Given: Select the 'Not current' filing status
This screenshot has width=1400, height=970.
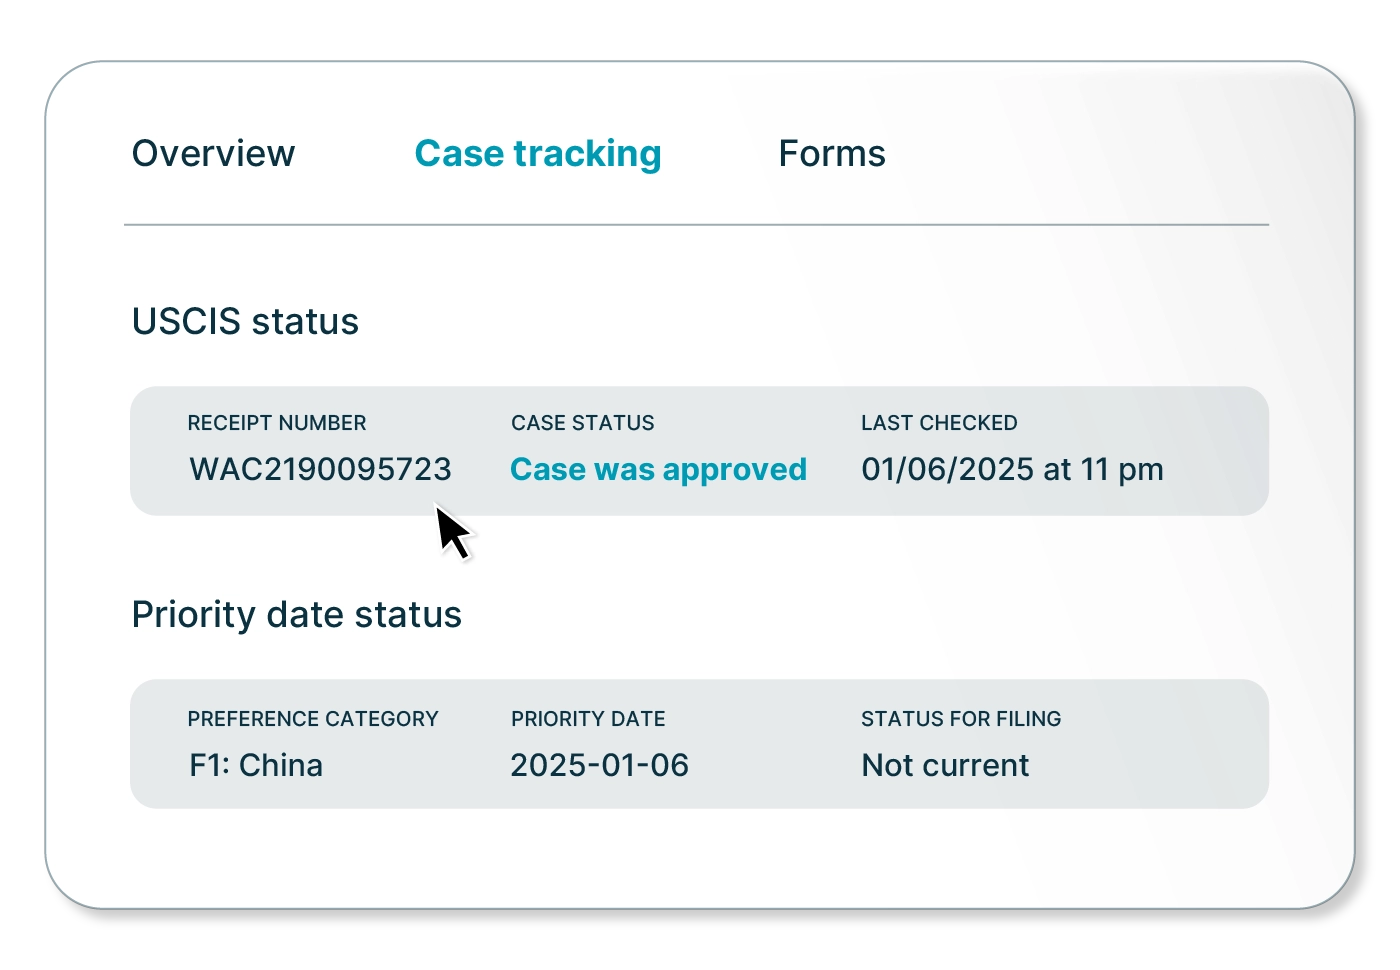Looking at the screenshot, I should pos(945,765).
